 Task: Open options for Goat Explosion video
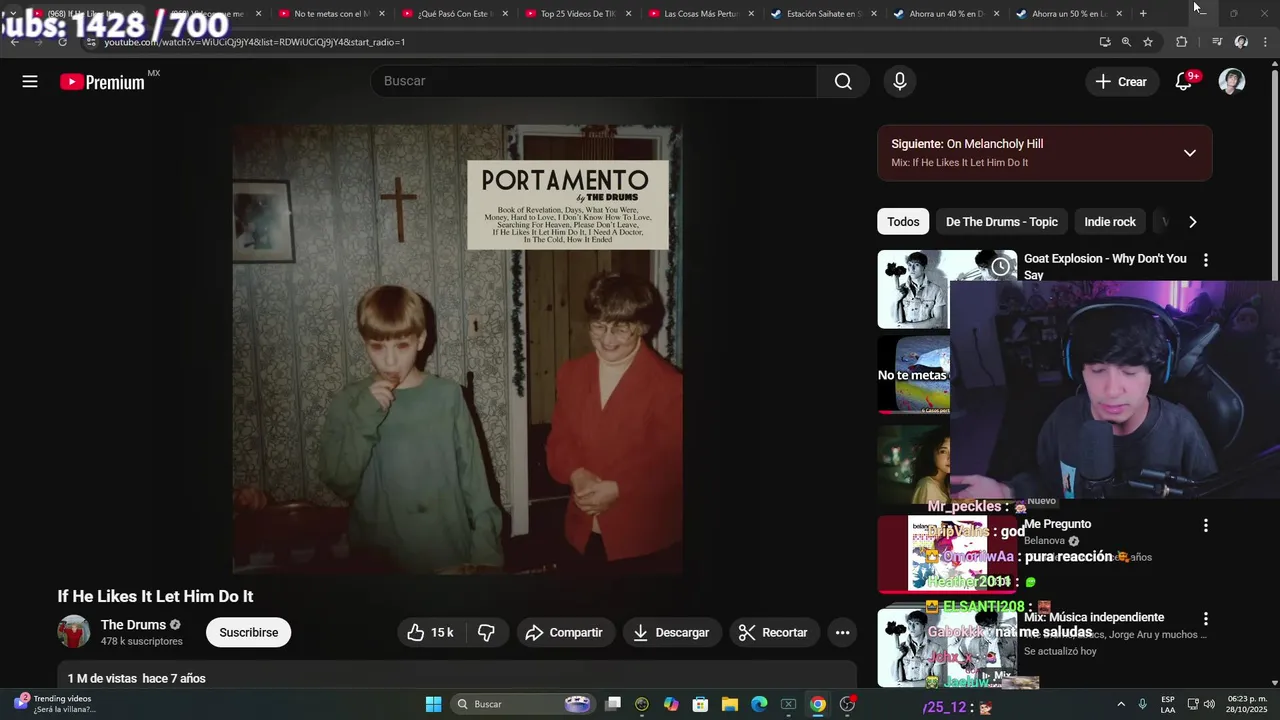pos(1206,260)
